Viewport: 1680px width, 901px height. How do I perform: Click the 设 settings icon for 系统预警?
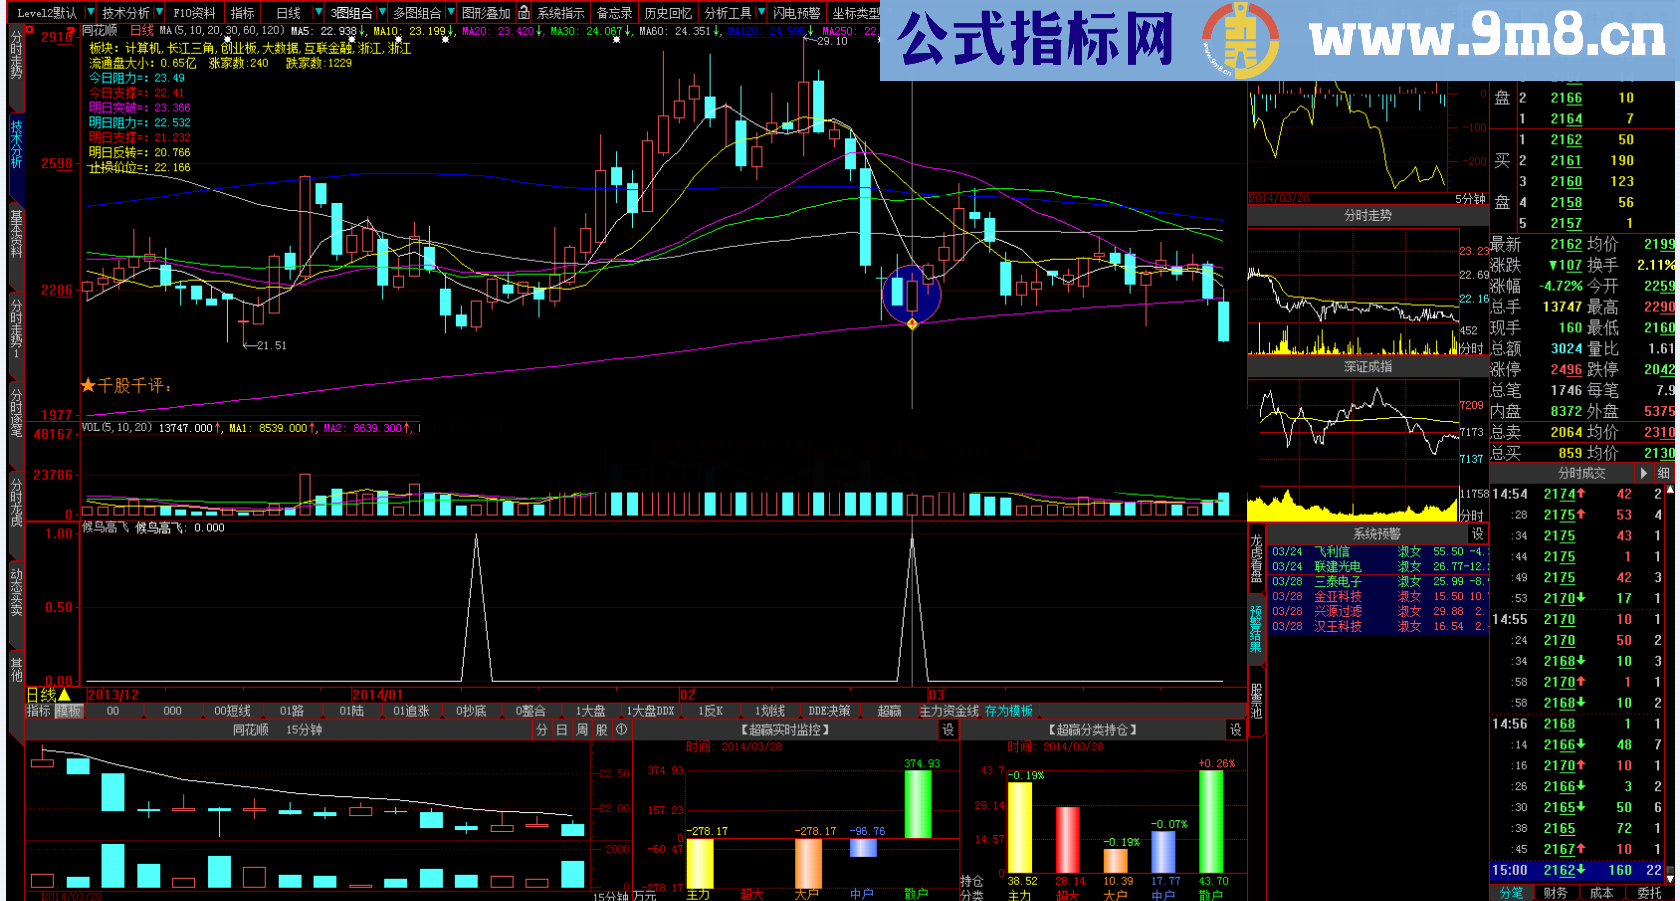[1477, 534]
